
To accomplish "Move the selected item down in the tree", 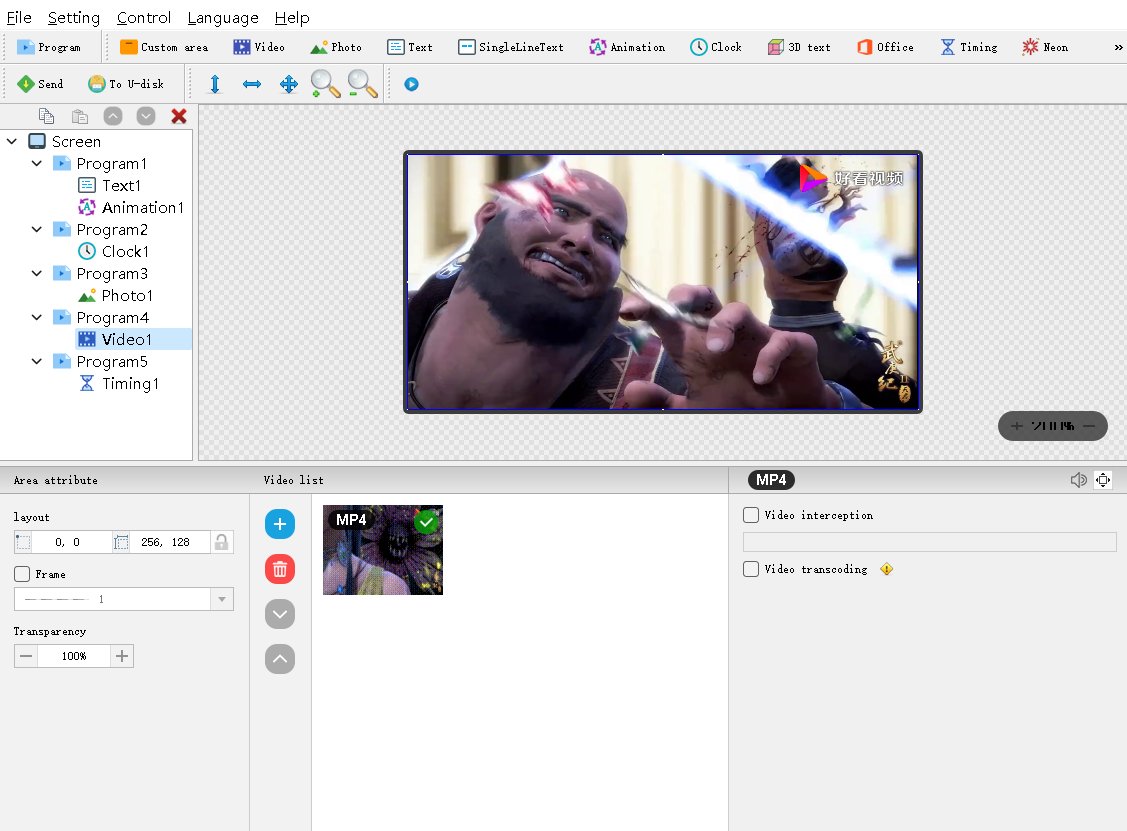I will (146, 116).
